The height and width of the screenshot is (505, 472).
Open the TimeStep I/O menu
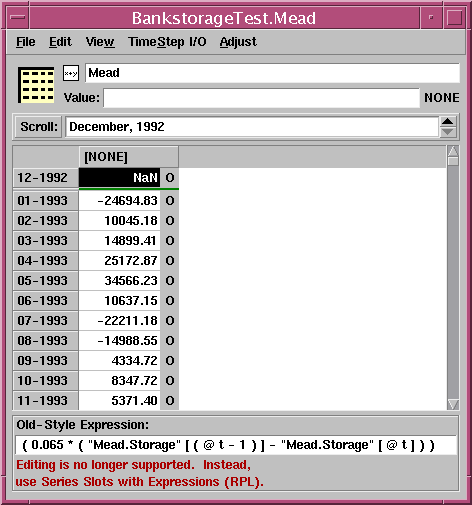tap(167, 42)
